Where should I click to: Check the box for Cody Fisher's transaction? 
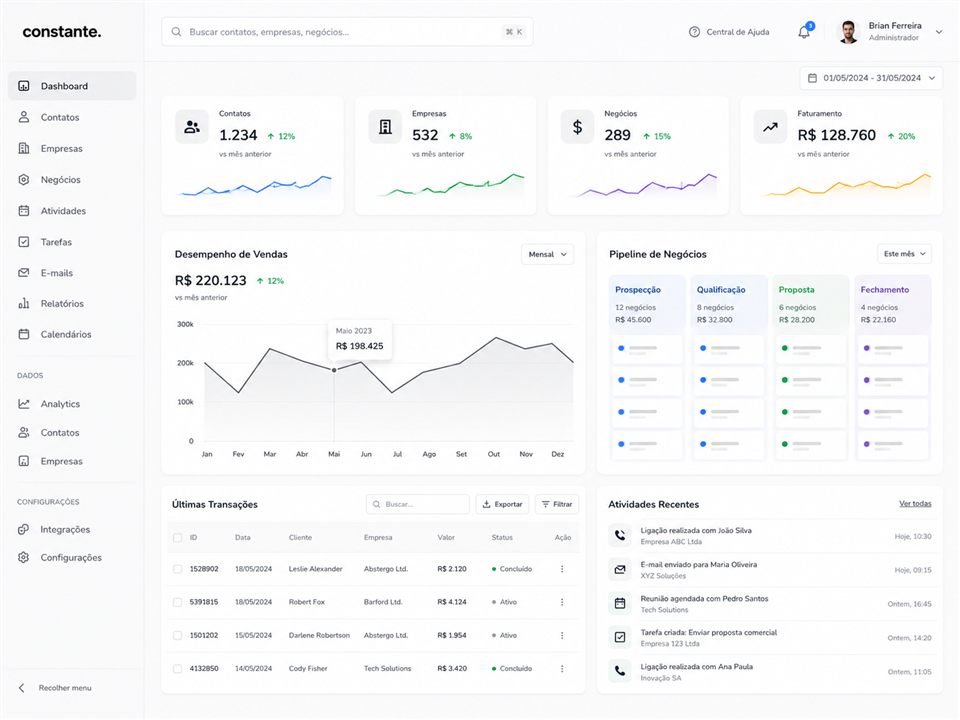pyautogui.click(x=178, y=669)
